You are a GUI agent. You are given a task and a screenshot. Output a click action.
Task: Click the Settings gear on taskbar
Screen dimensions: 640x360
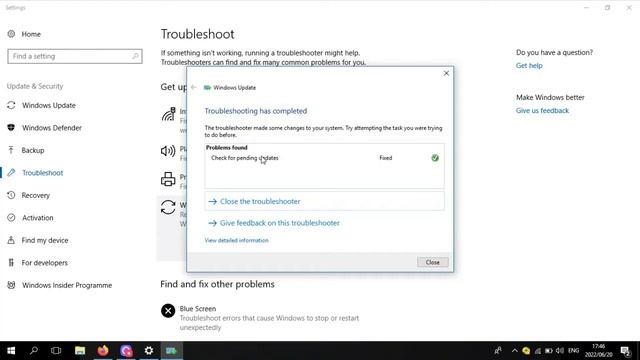149,350
